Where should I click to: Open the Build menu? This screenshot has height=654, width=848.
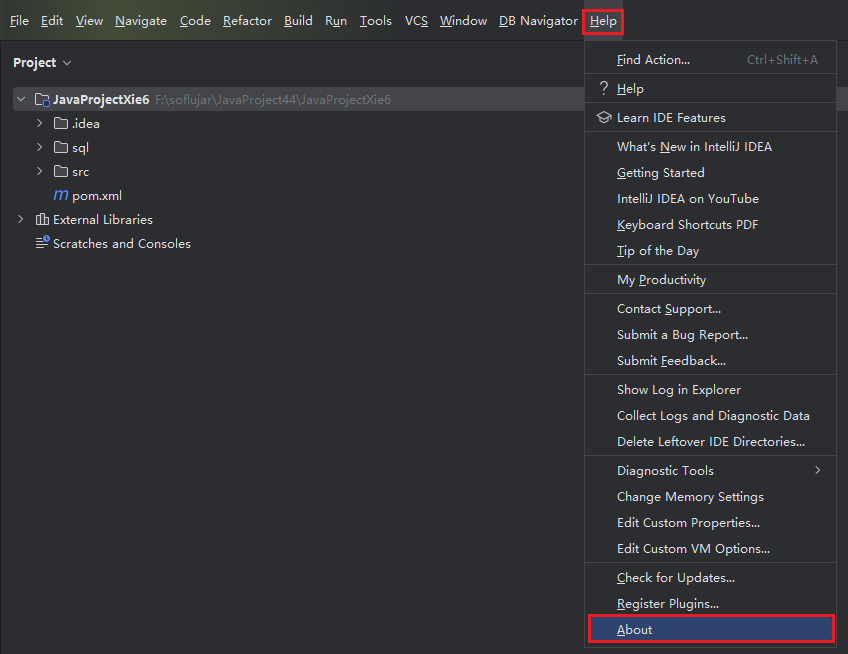[x=298, y=21]
